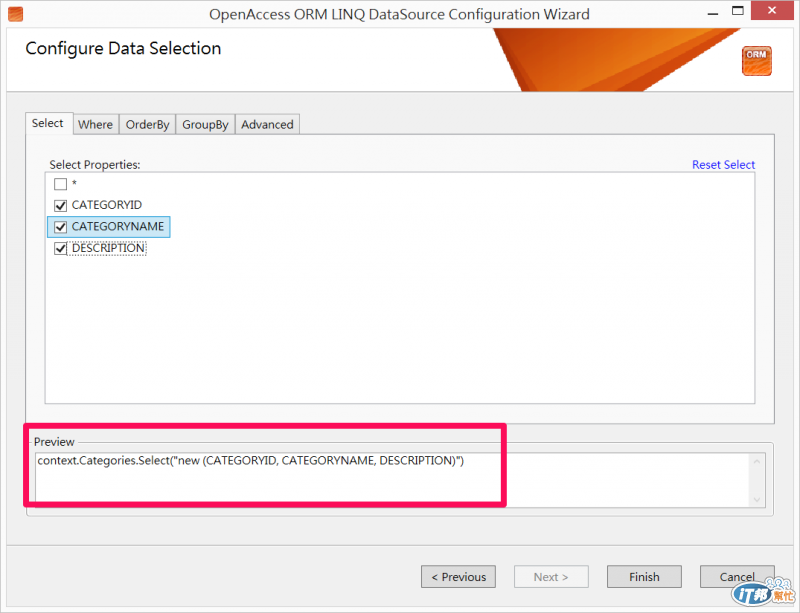Viewport: 800px width, 613px height.
Task: Uncheck the DESCRIPTION checkbox
Action: 60,249
